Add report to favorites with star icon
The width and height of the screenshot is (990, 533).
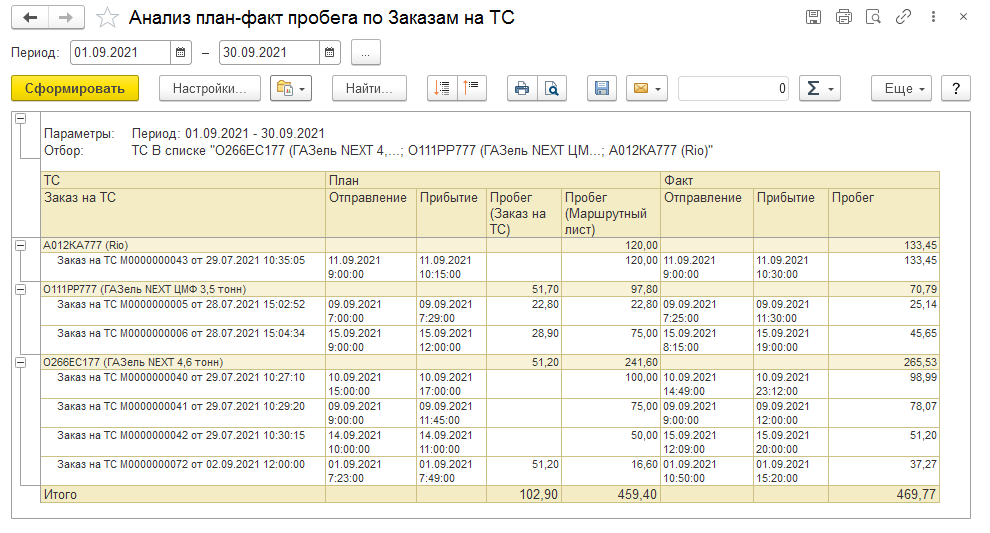click(x=108, y=18)
